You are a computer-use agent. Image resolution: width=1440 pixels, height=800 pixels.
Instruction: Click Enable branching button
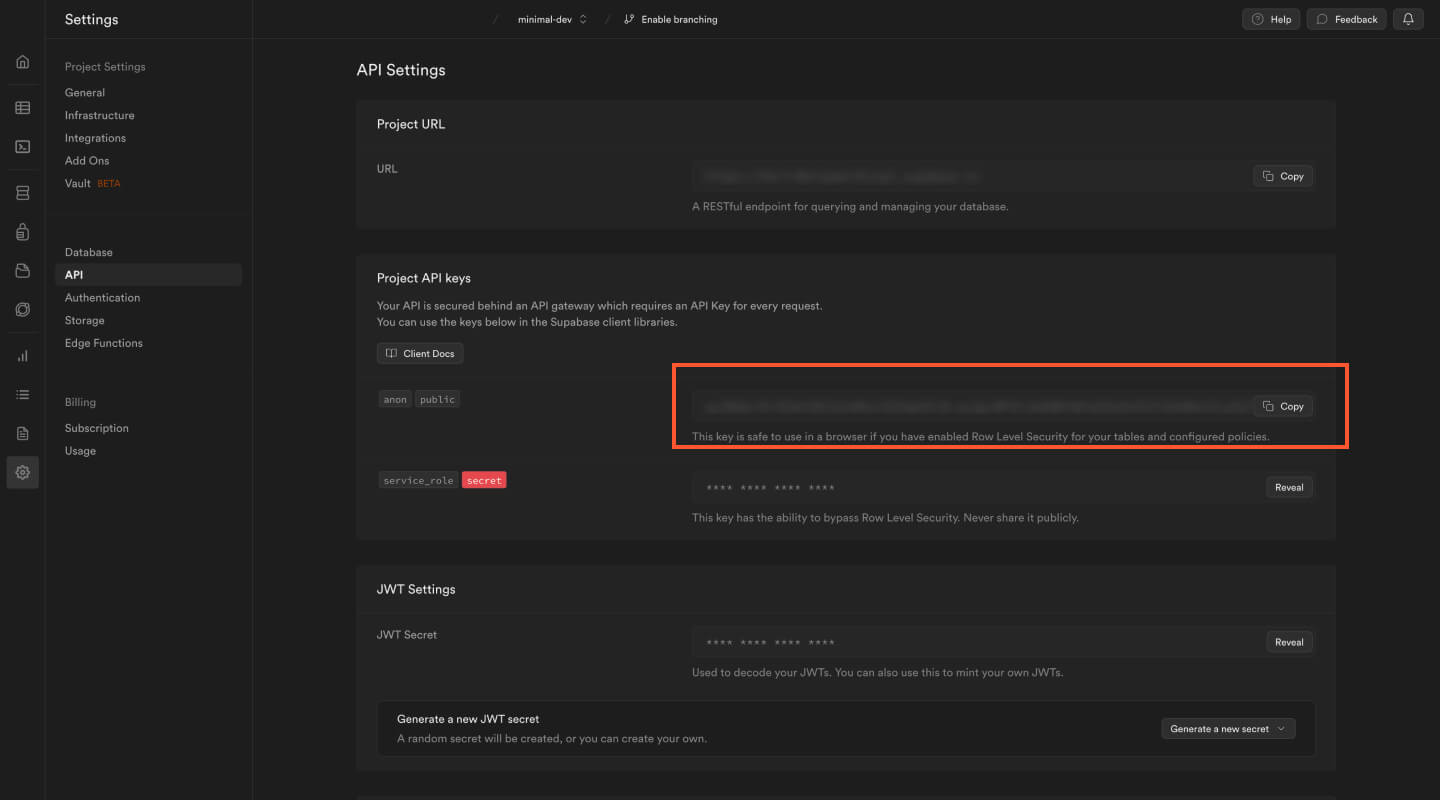click(670, 19)
